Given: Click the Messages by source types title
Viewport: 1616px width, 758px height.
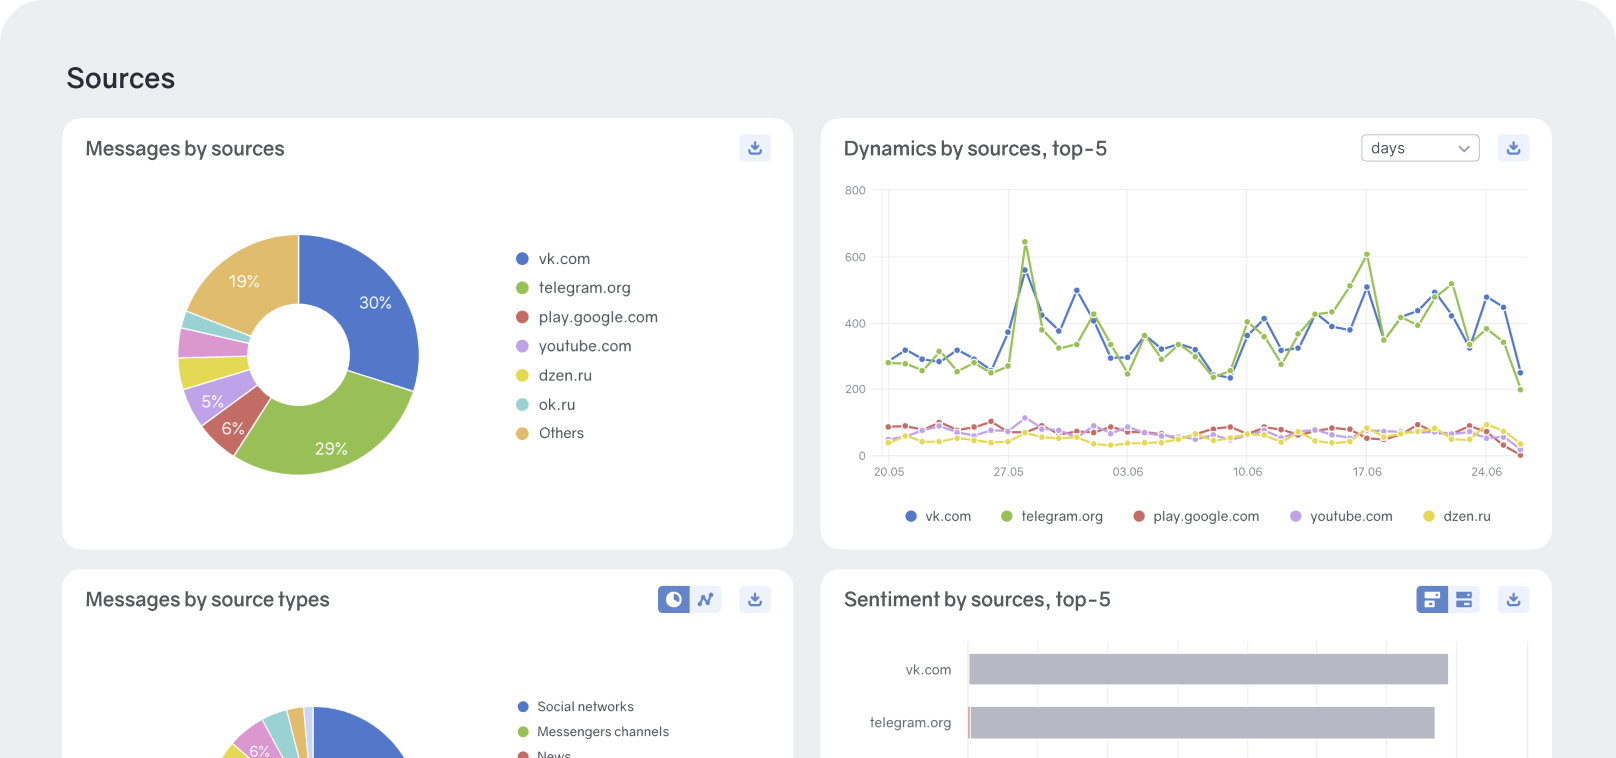Looking at the screenshot, I should [207, 600].
